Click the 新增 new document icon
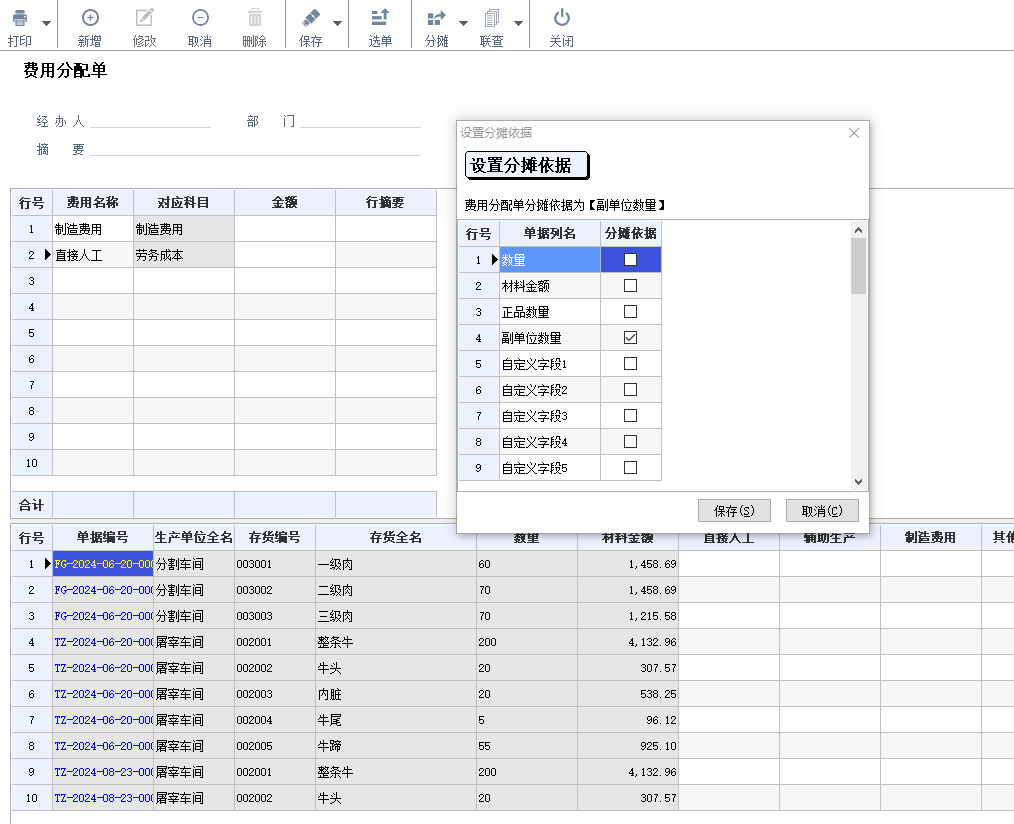Image resolution: width=1014 pixels, height=824 pixels. (90, 17)
